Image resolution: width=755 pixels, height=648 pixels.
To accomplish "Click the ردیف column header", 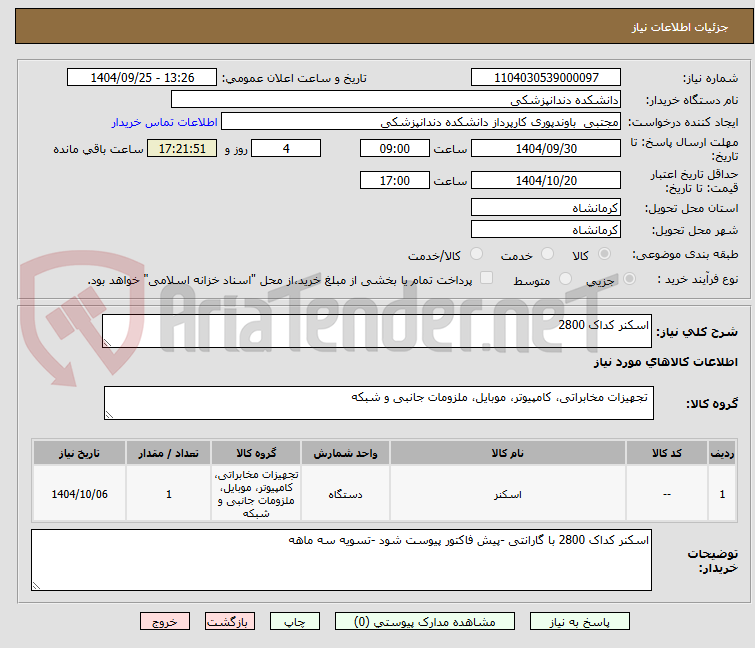I will coord(722,453).
